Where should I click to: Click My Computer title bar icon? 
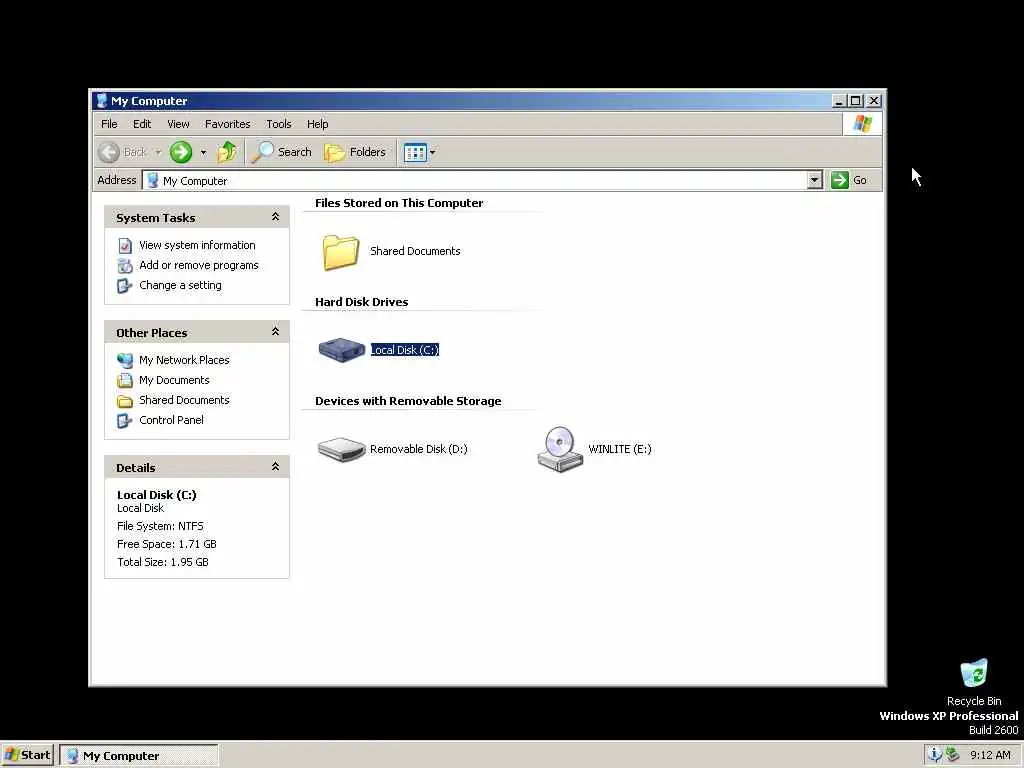(x=101, y=101)
